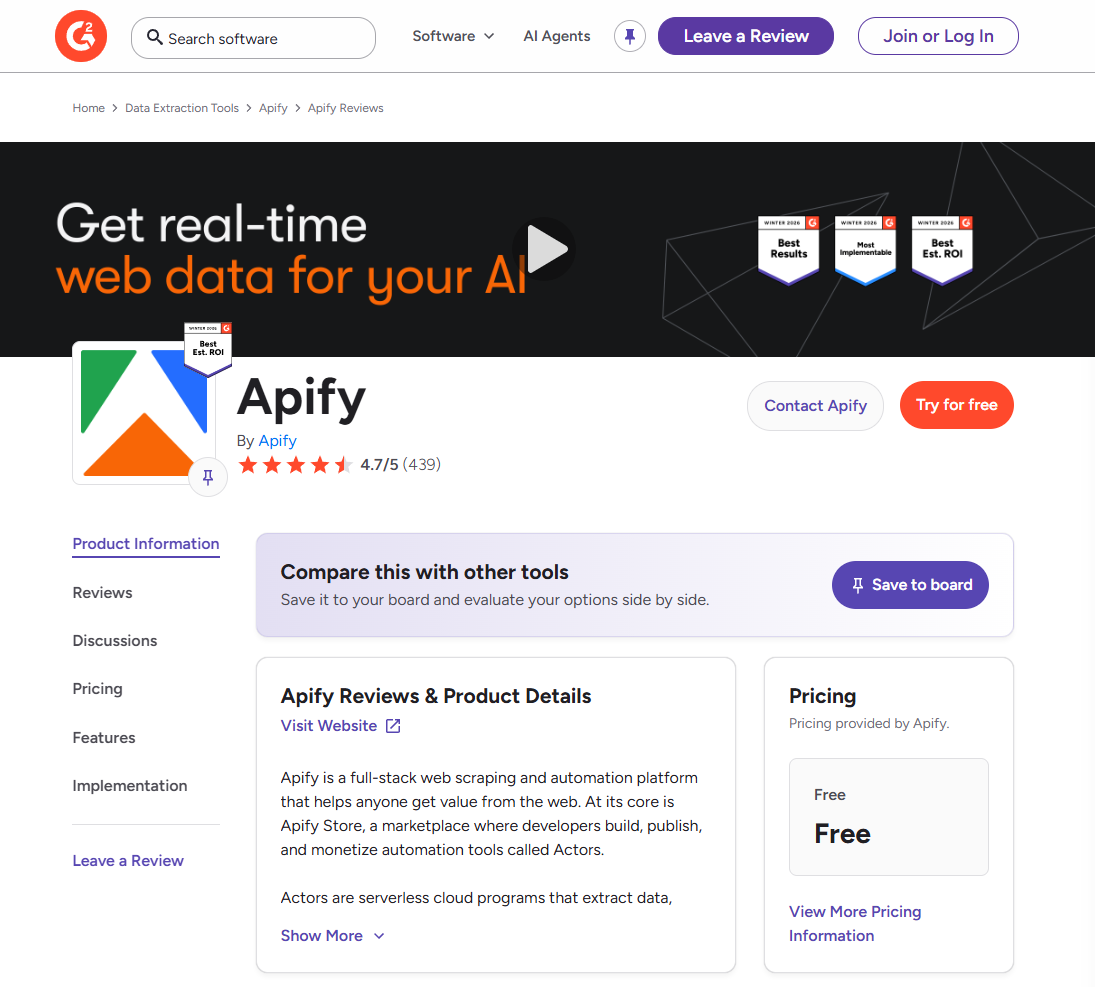Click the Best Est. ROI badge
1095x987 pixels.
(x=941, y=248)
